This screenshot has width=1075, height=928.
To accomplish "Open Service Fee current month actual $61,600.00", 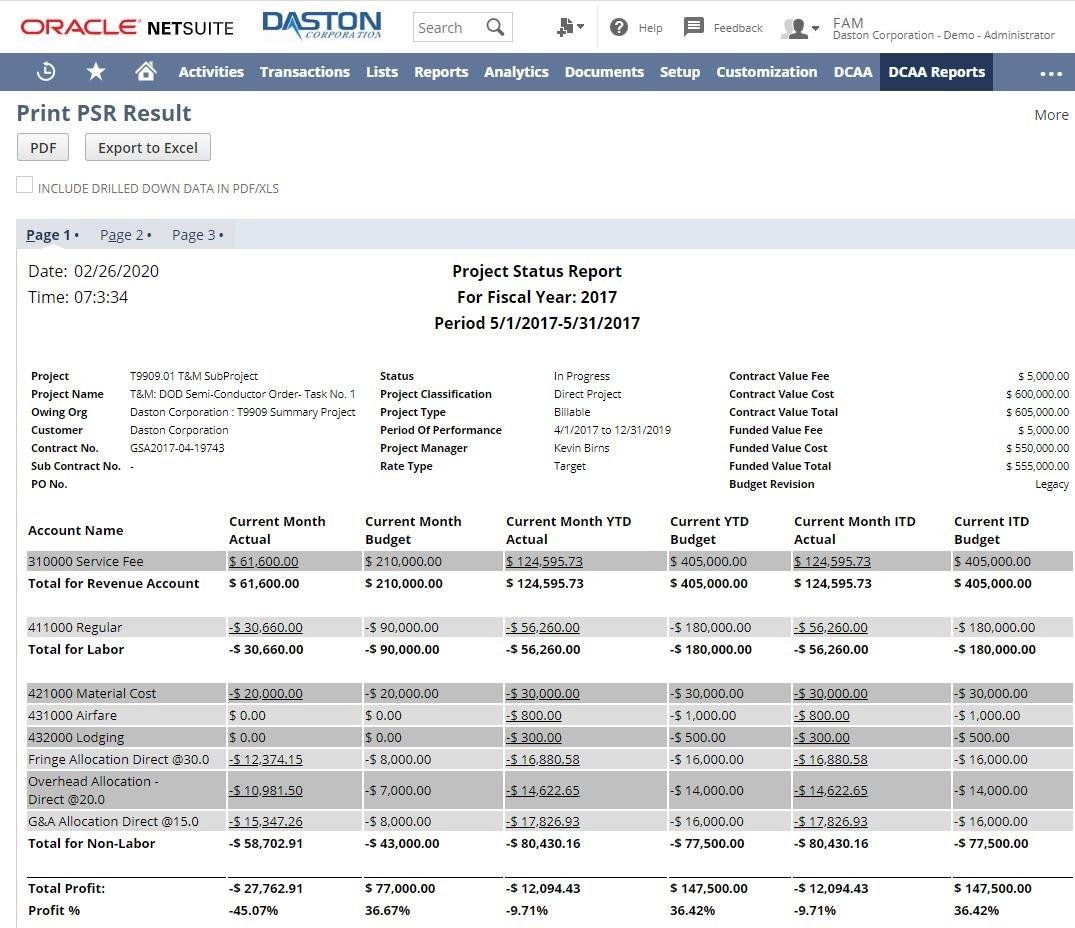I will (264, 561).
